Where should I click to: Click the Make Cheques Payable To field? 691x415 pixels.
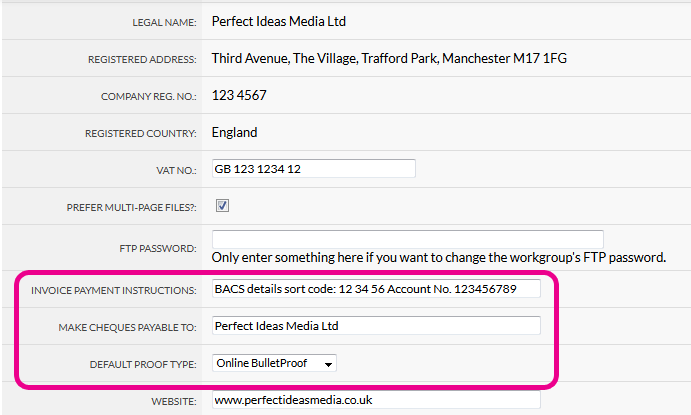pos(376,326)
